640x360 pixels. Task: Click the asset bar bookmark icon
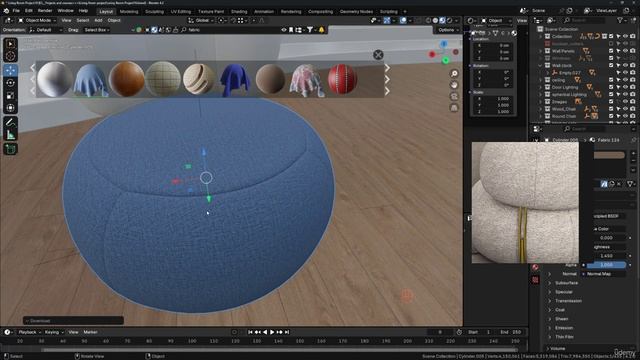click(x=291, y=30)
